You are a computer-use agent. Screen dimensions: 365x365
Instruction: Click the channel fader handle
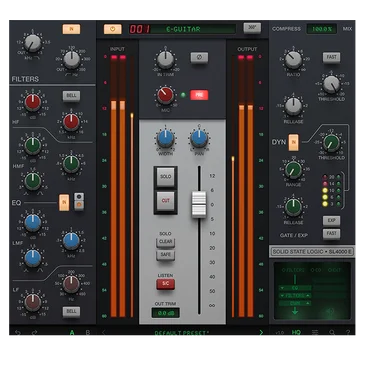(x=199, y=205)
